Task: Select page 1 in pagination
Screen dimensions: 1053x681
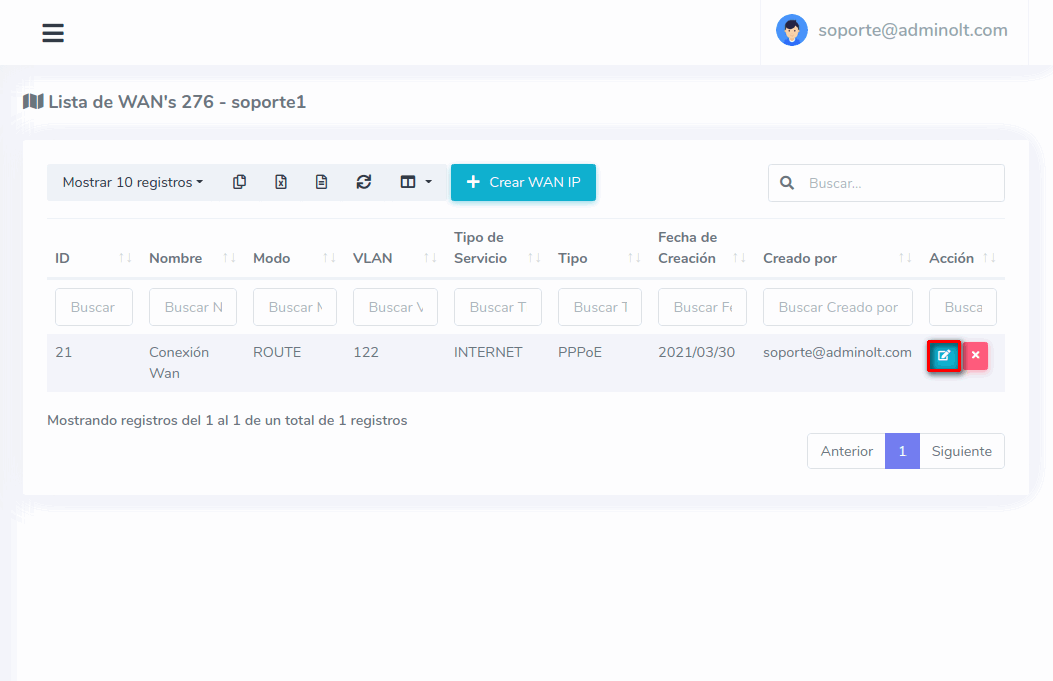Action: (902, 451)
